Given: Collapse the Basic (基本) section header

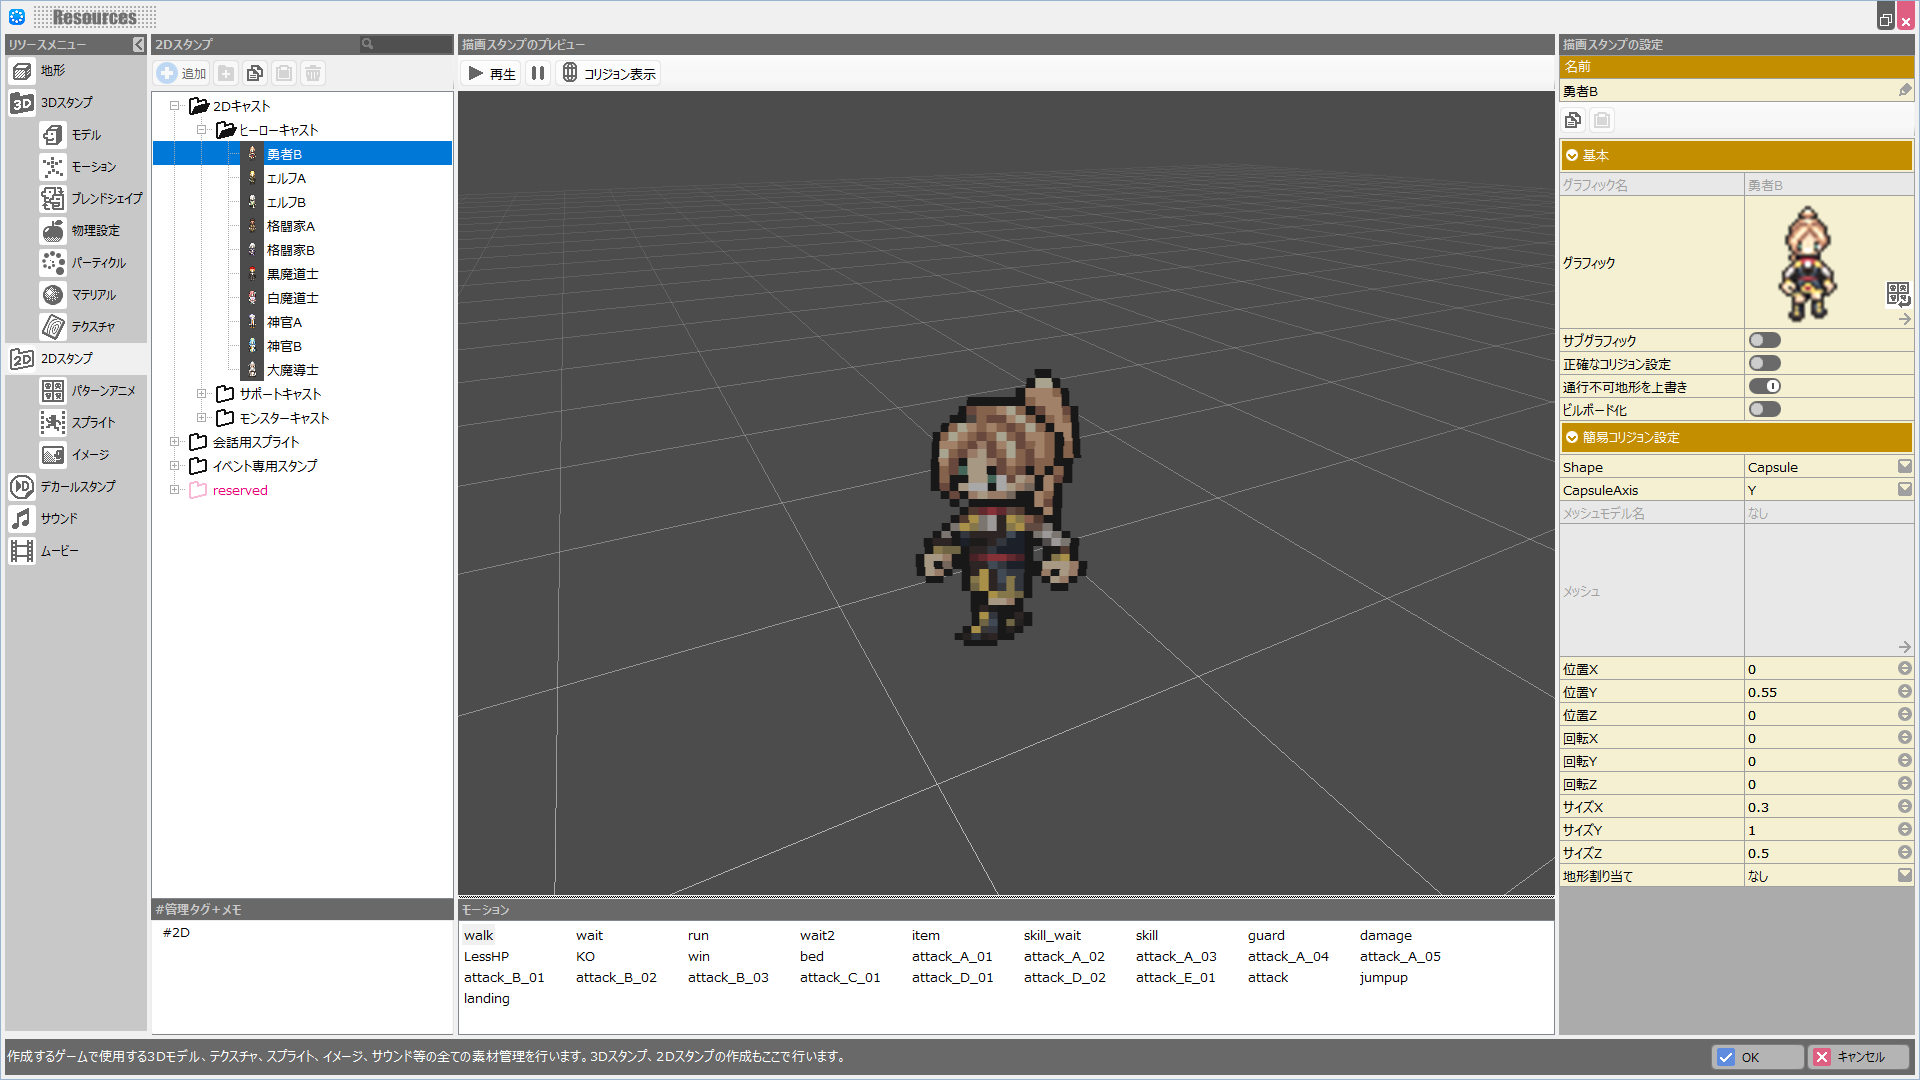Looking at the screenshot, I should point(1572,156).
